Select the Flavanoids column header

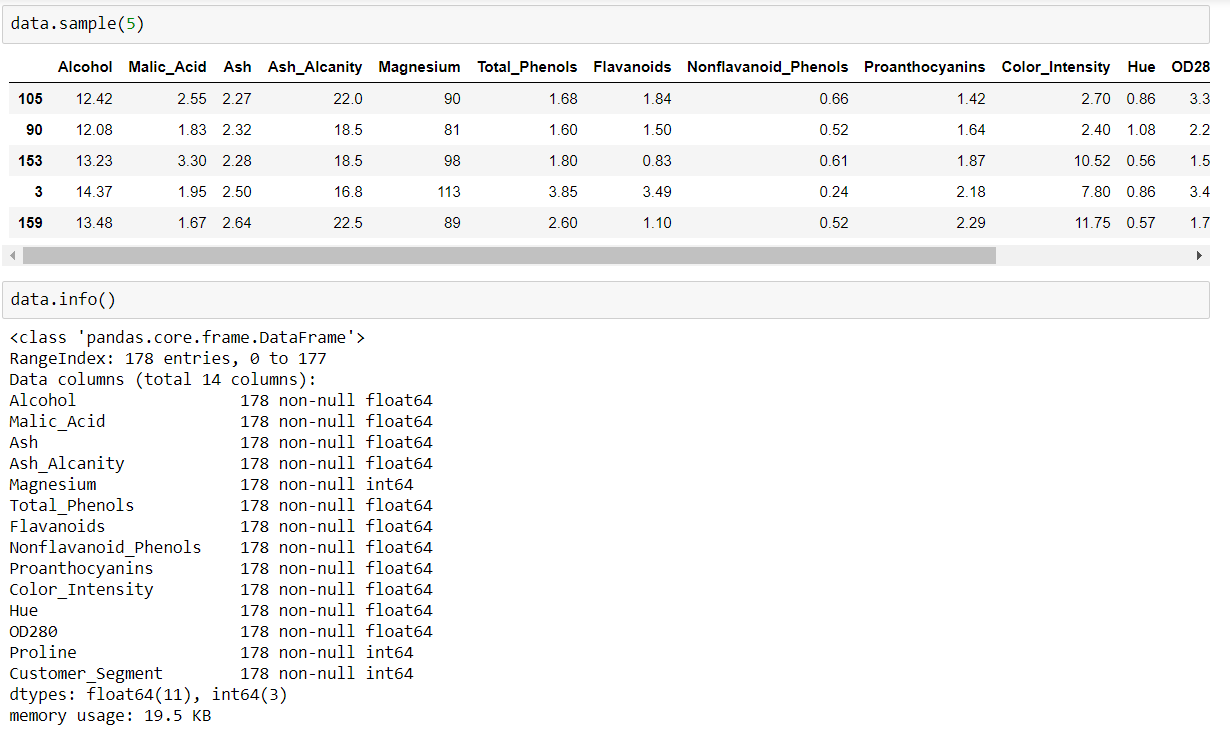click(x=632, y=67)
